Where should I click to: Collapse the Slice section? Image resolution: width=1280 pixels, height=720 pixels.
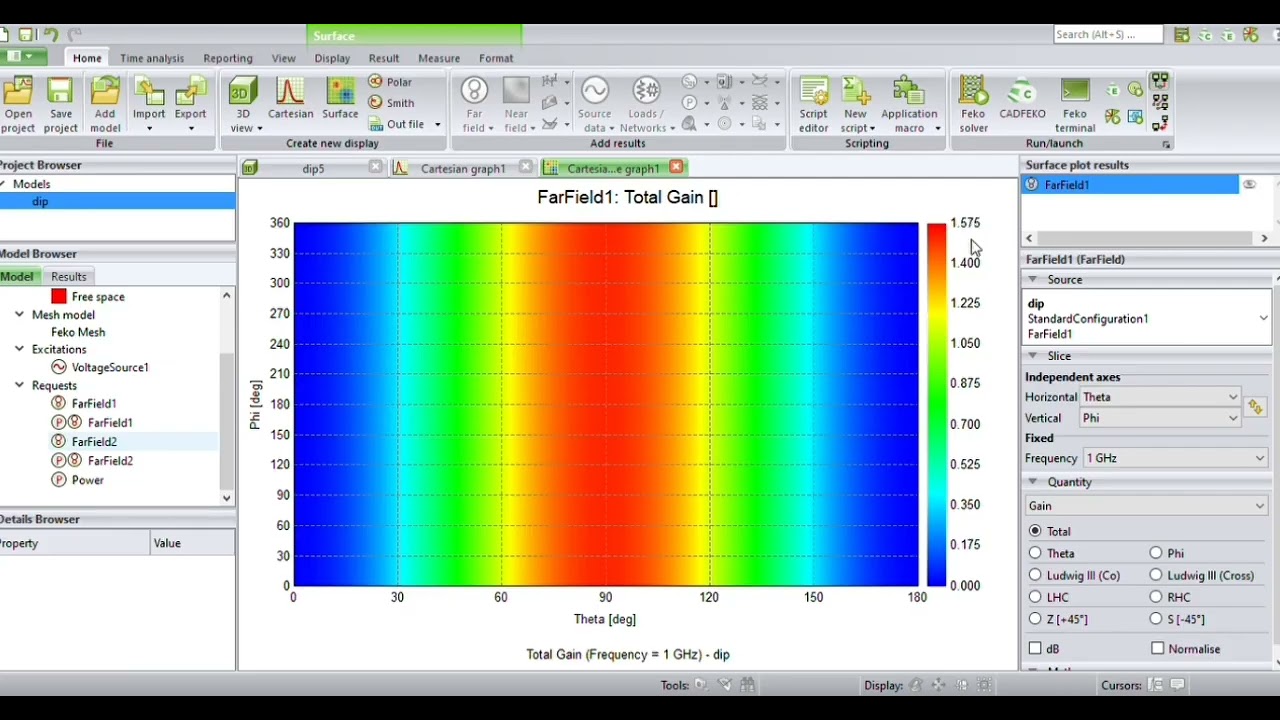click(1033, 356)
